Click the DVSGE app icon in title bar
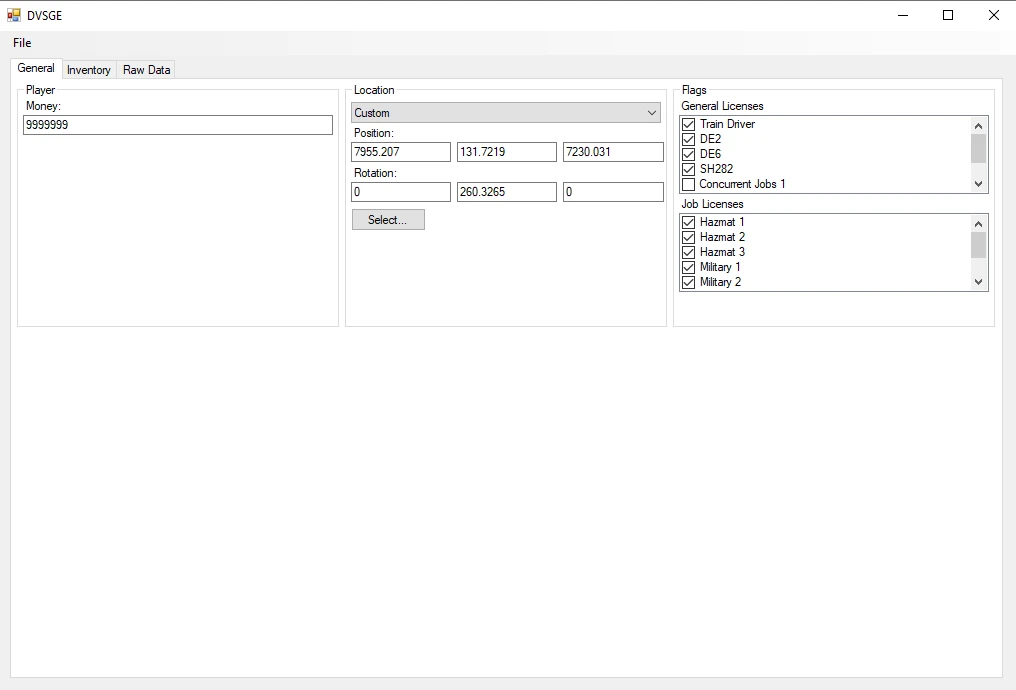Viewport: 1016px width, 690px height. [x=14, y=15]
